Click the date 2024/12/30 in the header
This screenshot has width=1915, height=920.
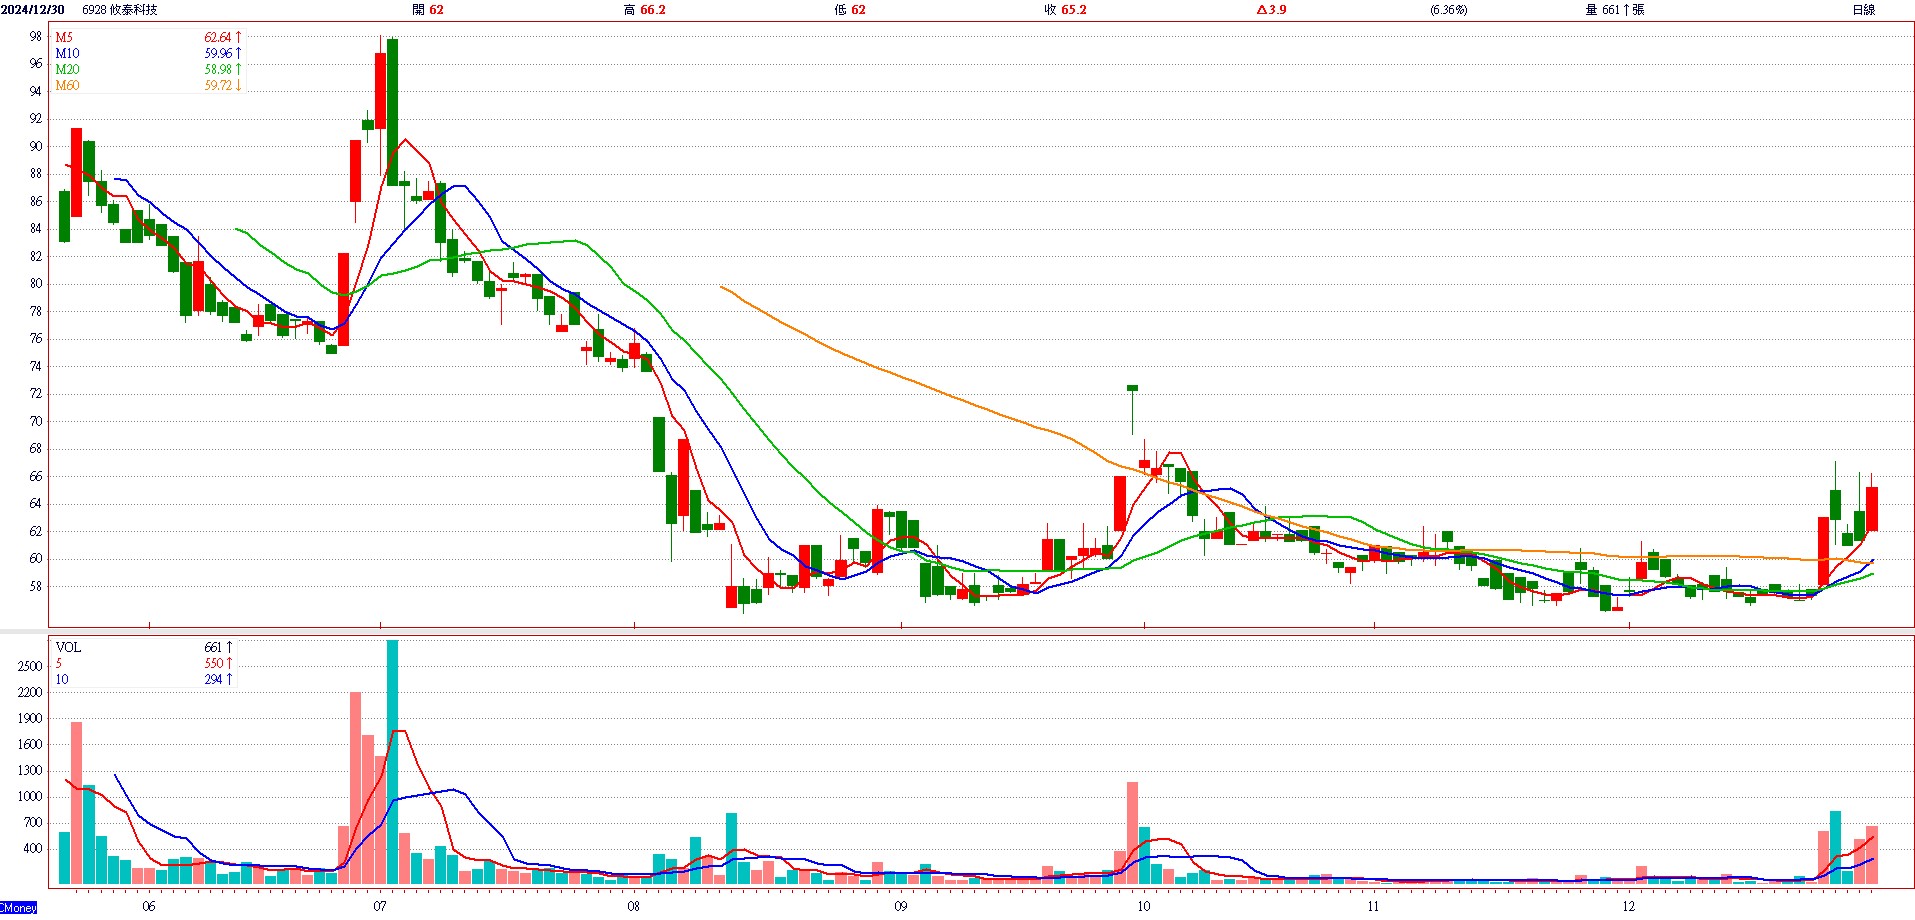pos(33,10)
